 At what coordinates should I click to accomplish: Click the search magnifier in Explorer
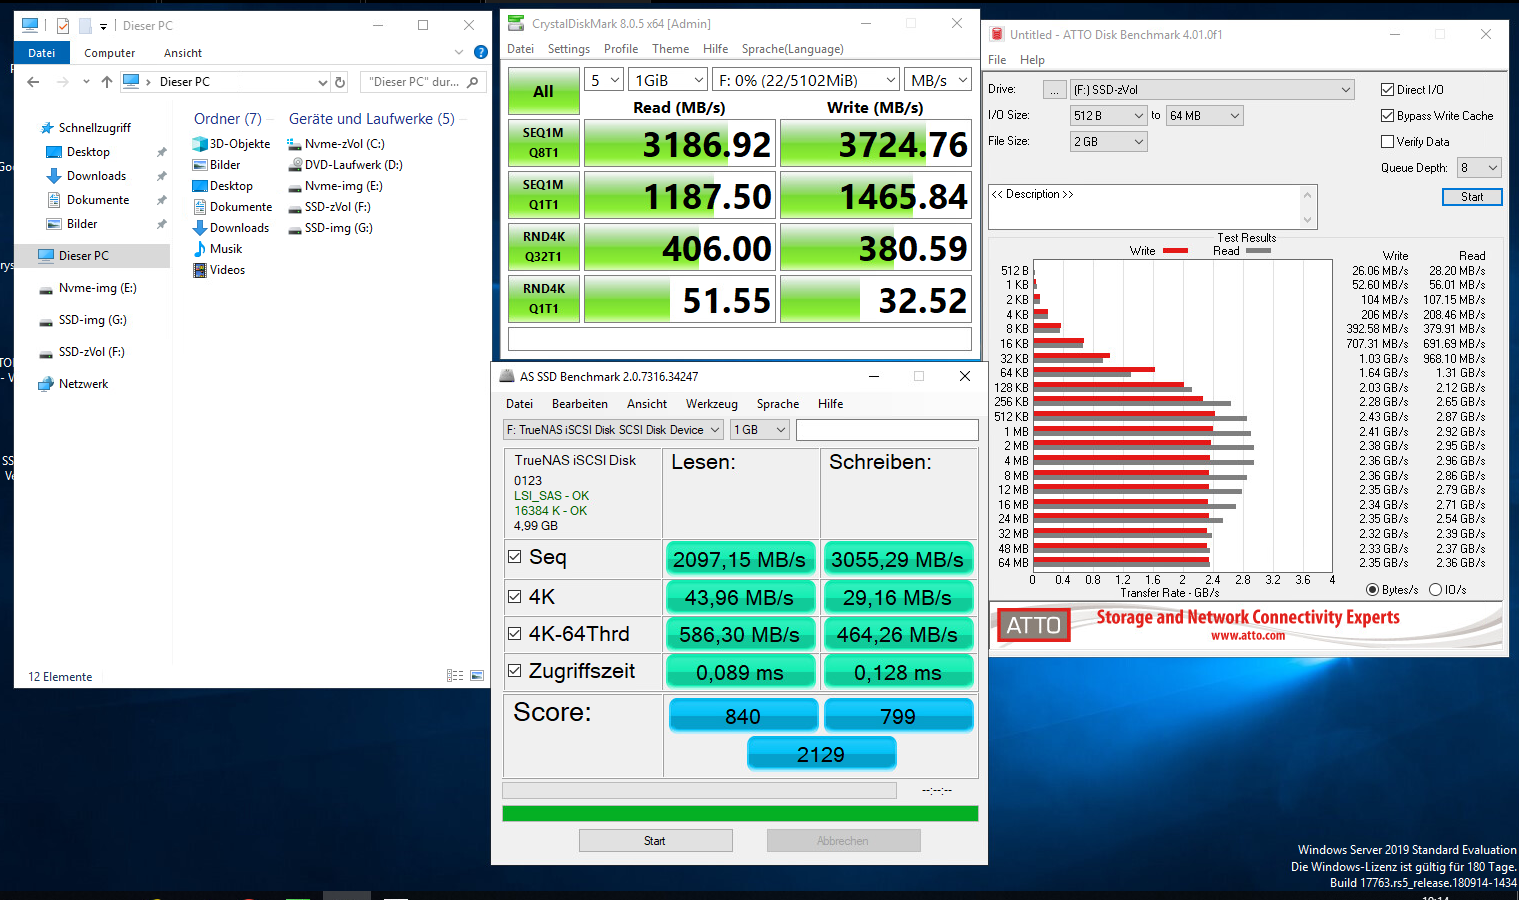pyautogui.click(x=473, y=82)
